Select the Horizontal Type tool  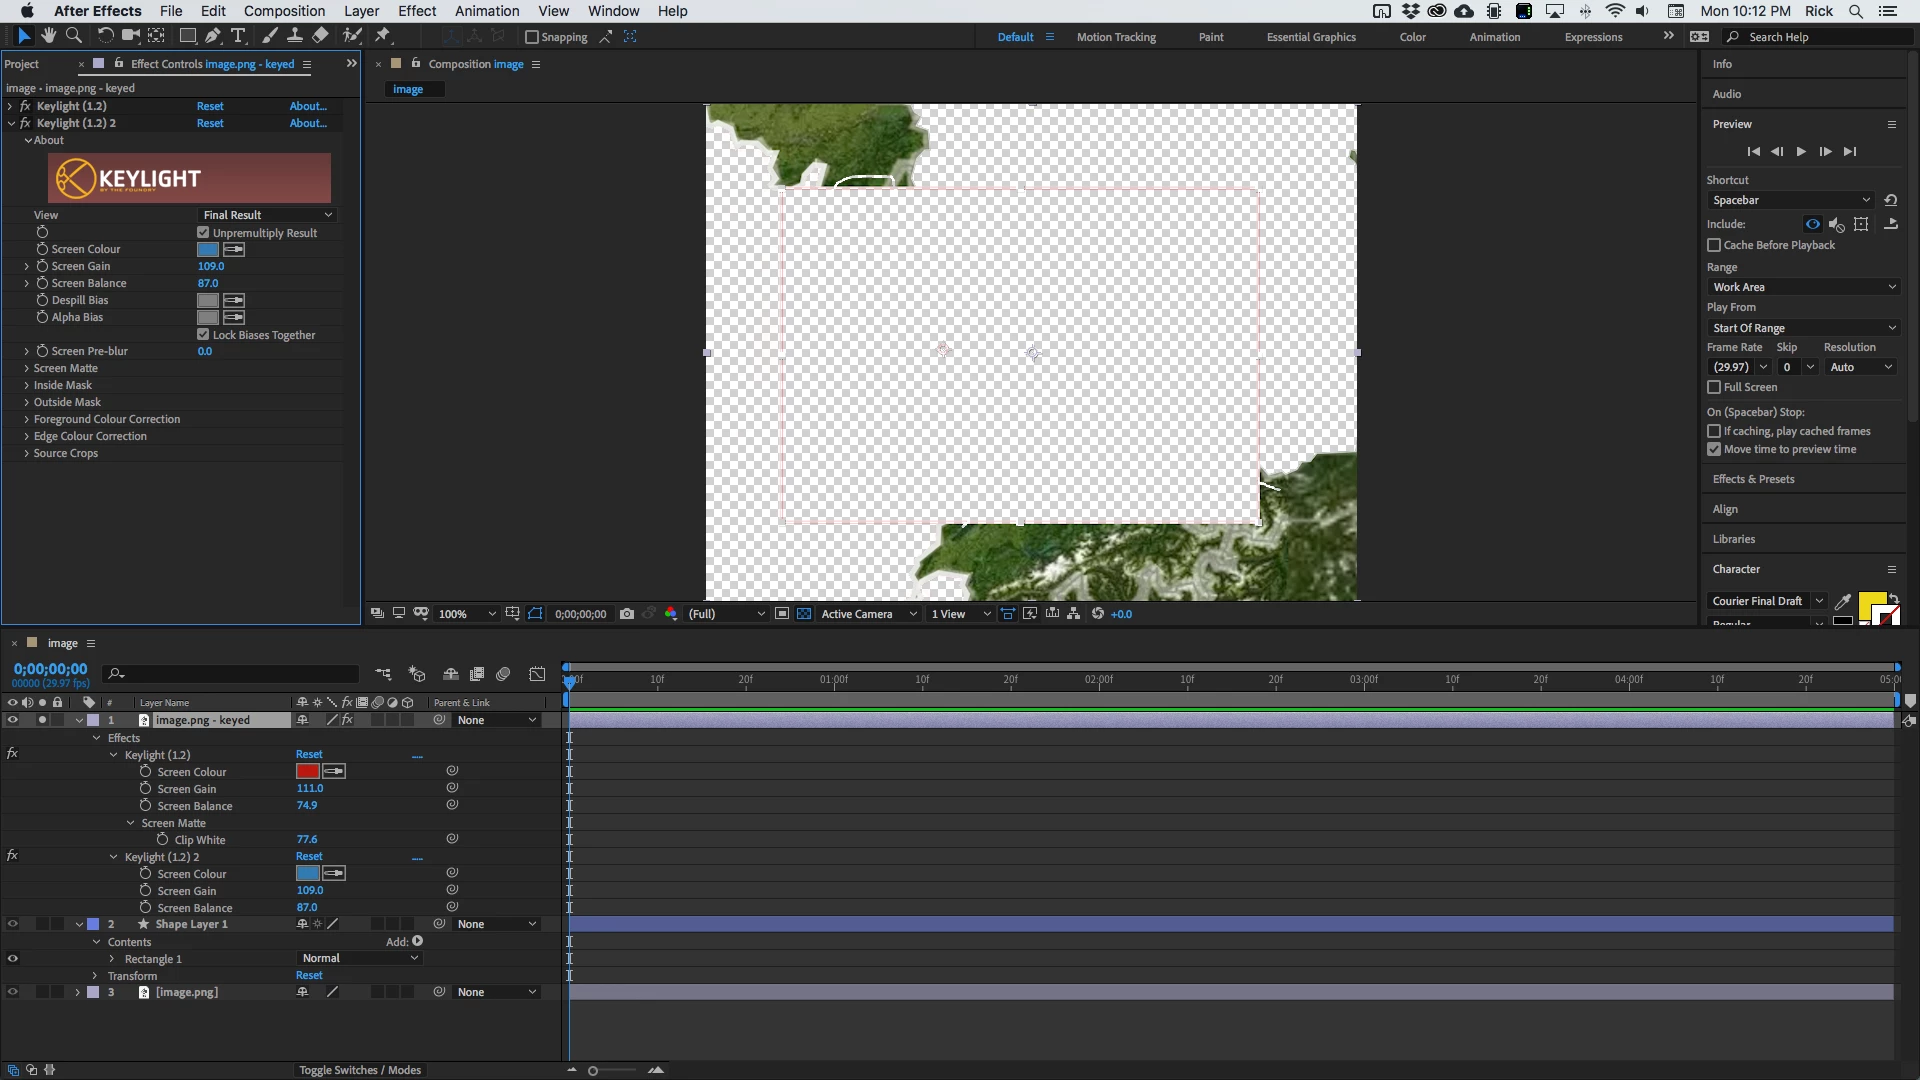(x=238, y=36)
